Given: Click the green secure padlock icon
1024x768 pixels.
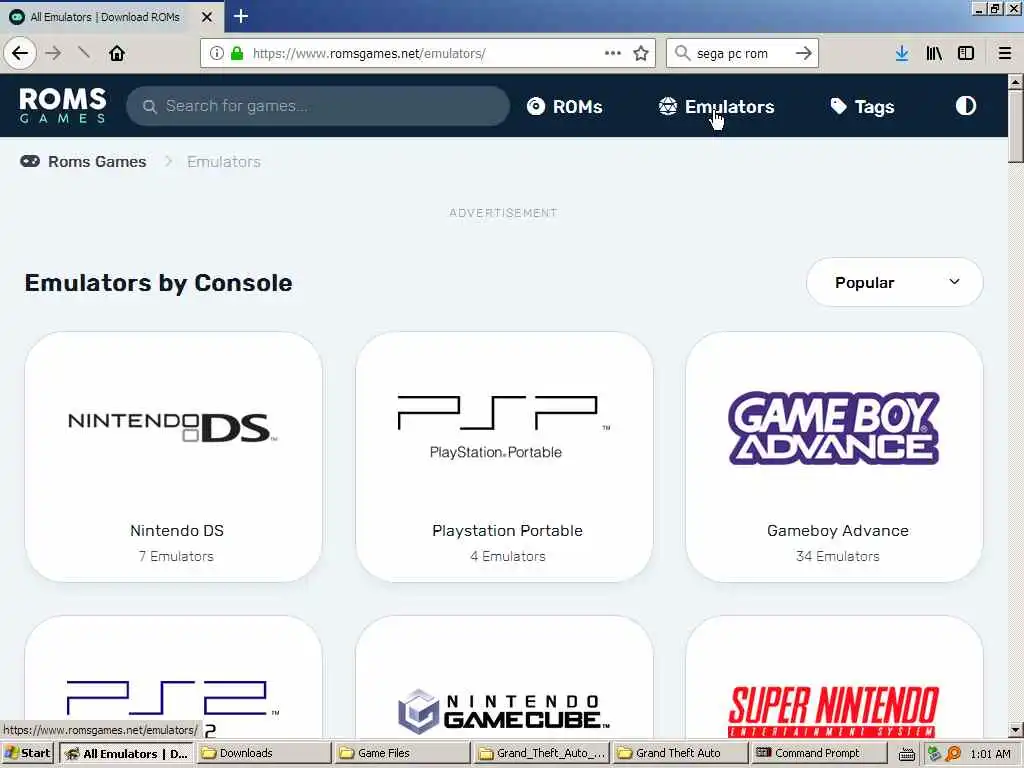Looking at the screenshot, I should coord(237,53).
